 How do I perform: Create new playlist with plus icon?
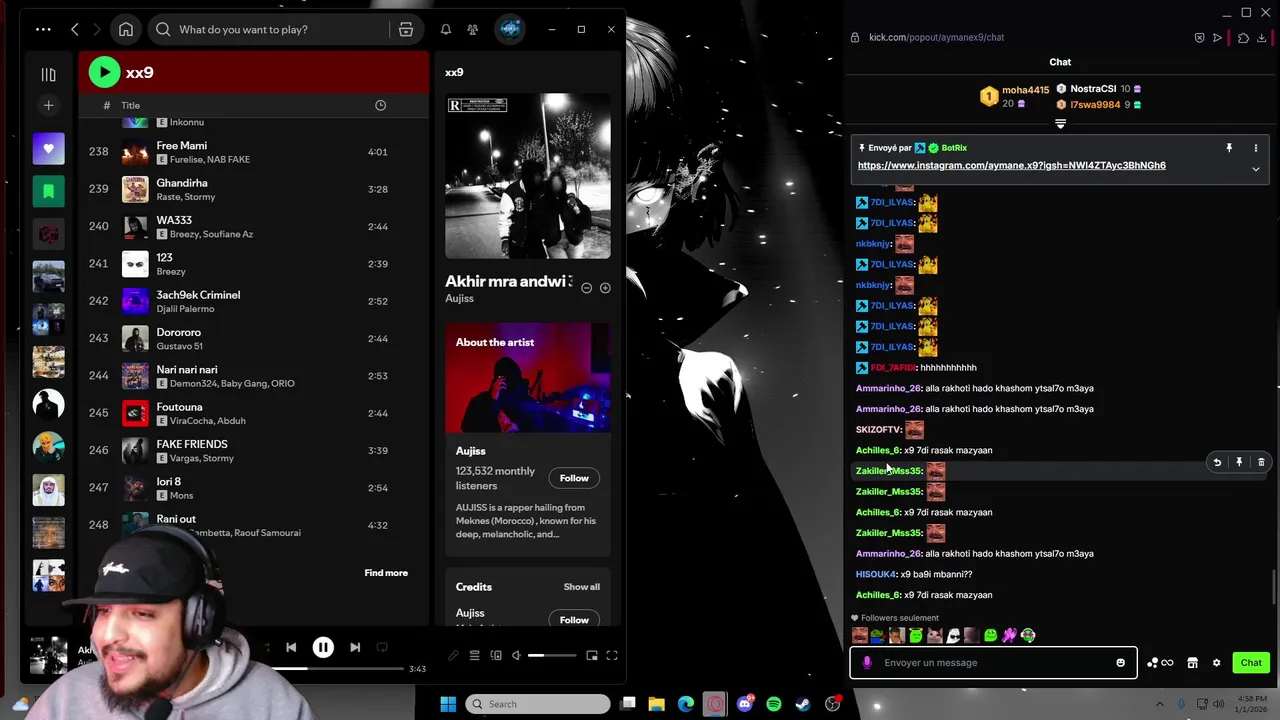pos(48,105)
